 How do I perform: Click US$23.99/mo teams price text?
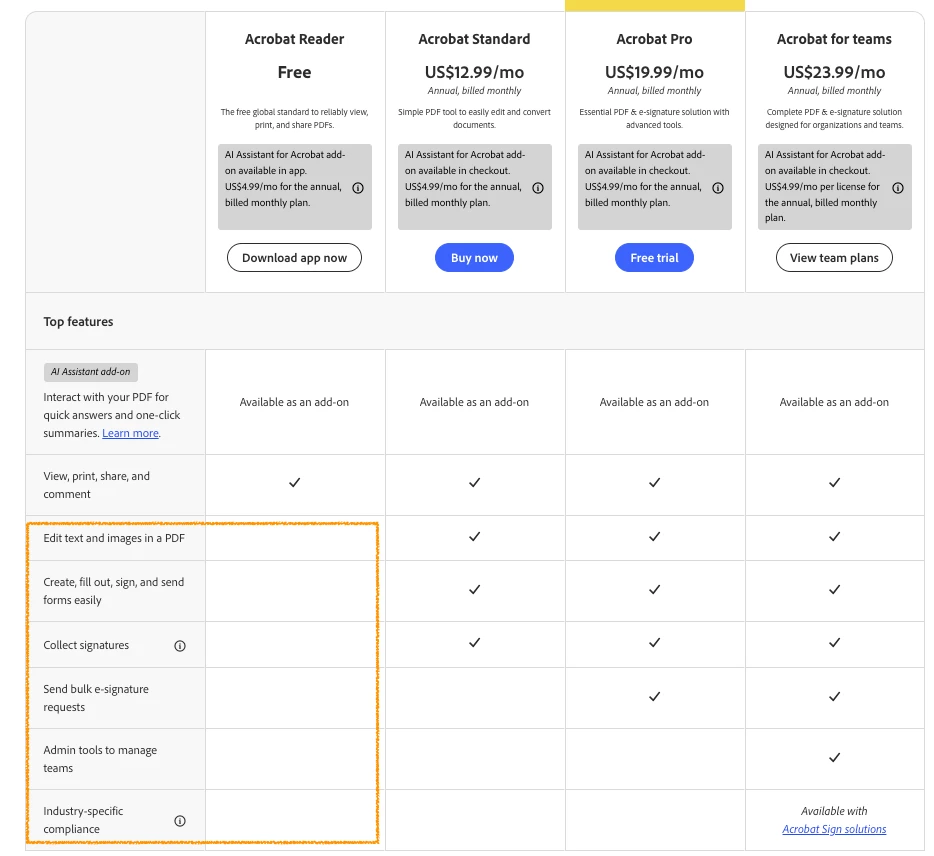834,72
